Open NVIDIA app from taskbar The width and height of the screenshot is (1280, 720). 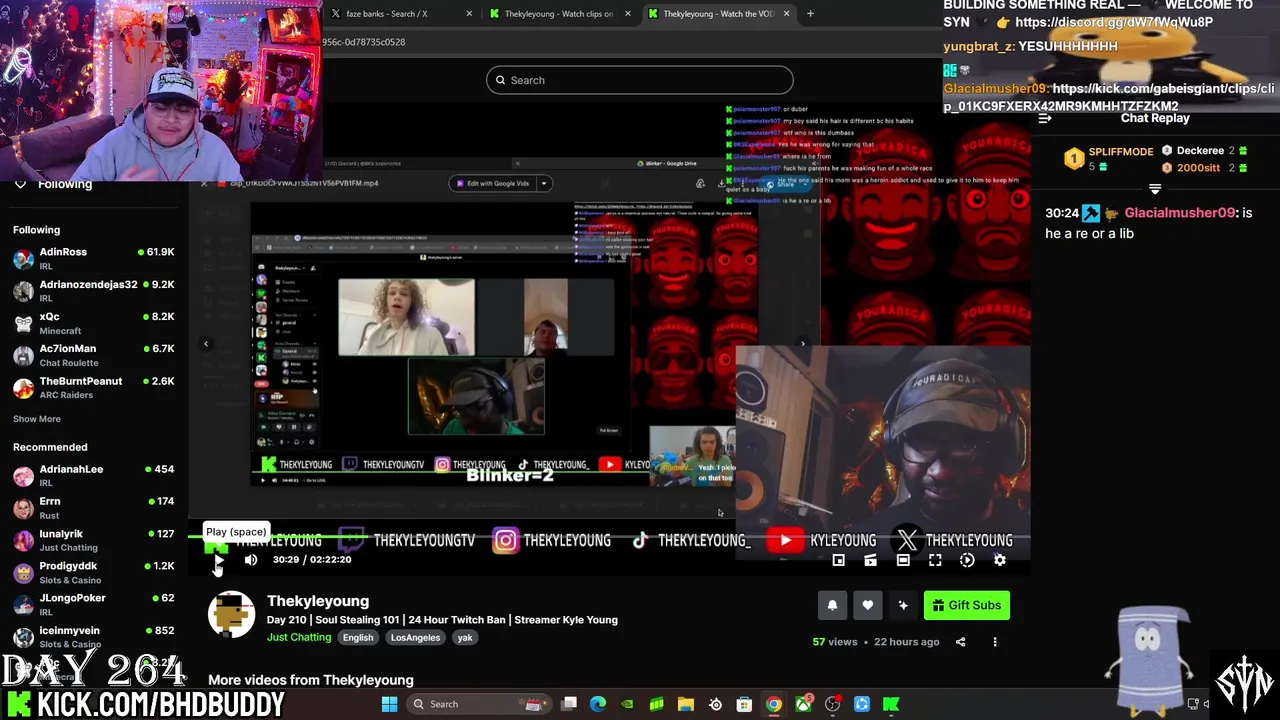(627, 704)
